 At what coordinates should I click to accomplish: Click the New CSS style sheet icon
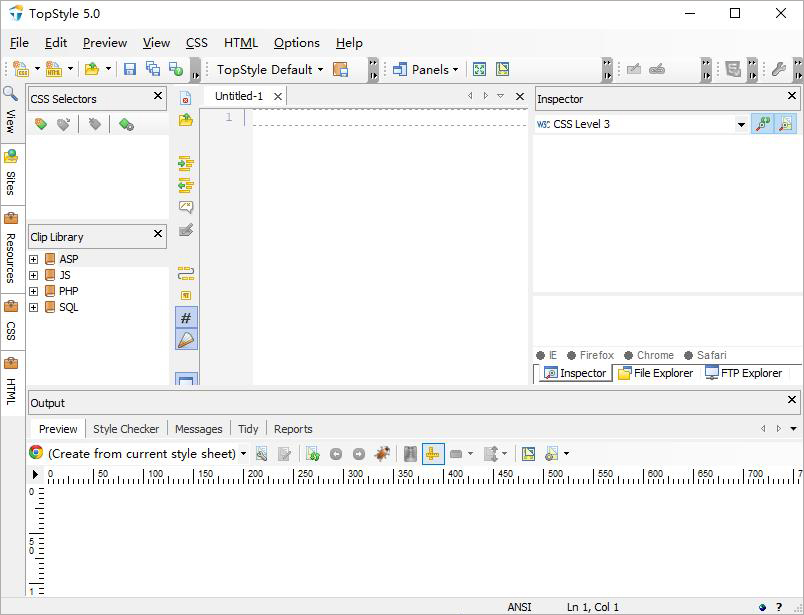point(21,69)
